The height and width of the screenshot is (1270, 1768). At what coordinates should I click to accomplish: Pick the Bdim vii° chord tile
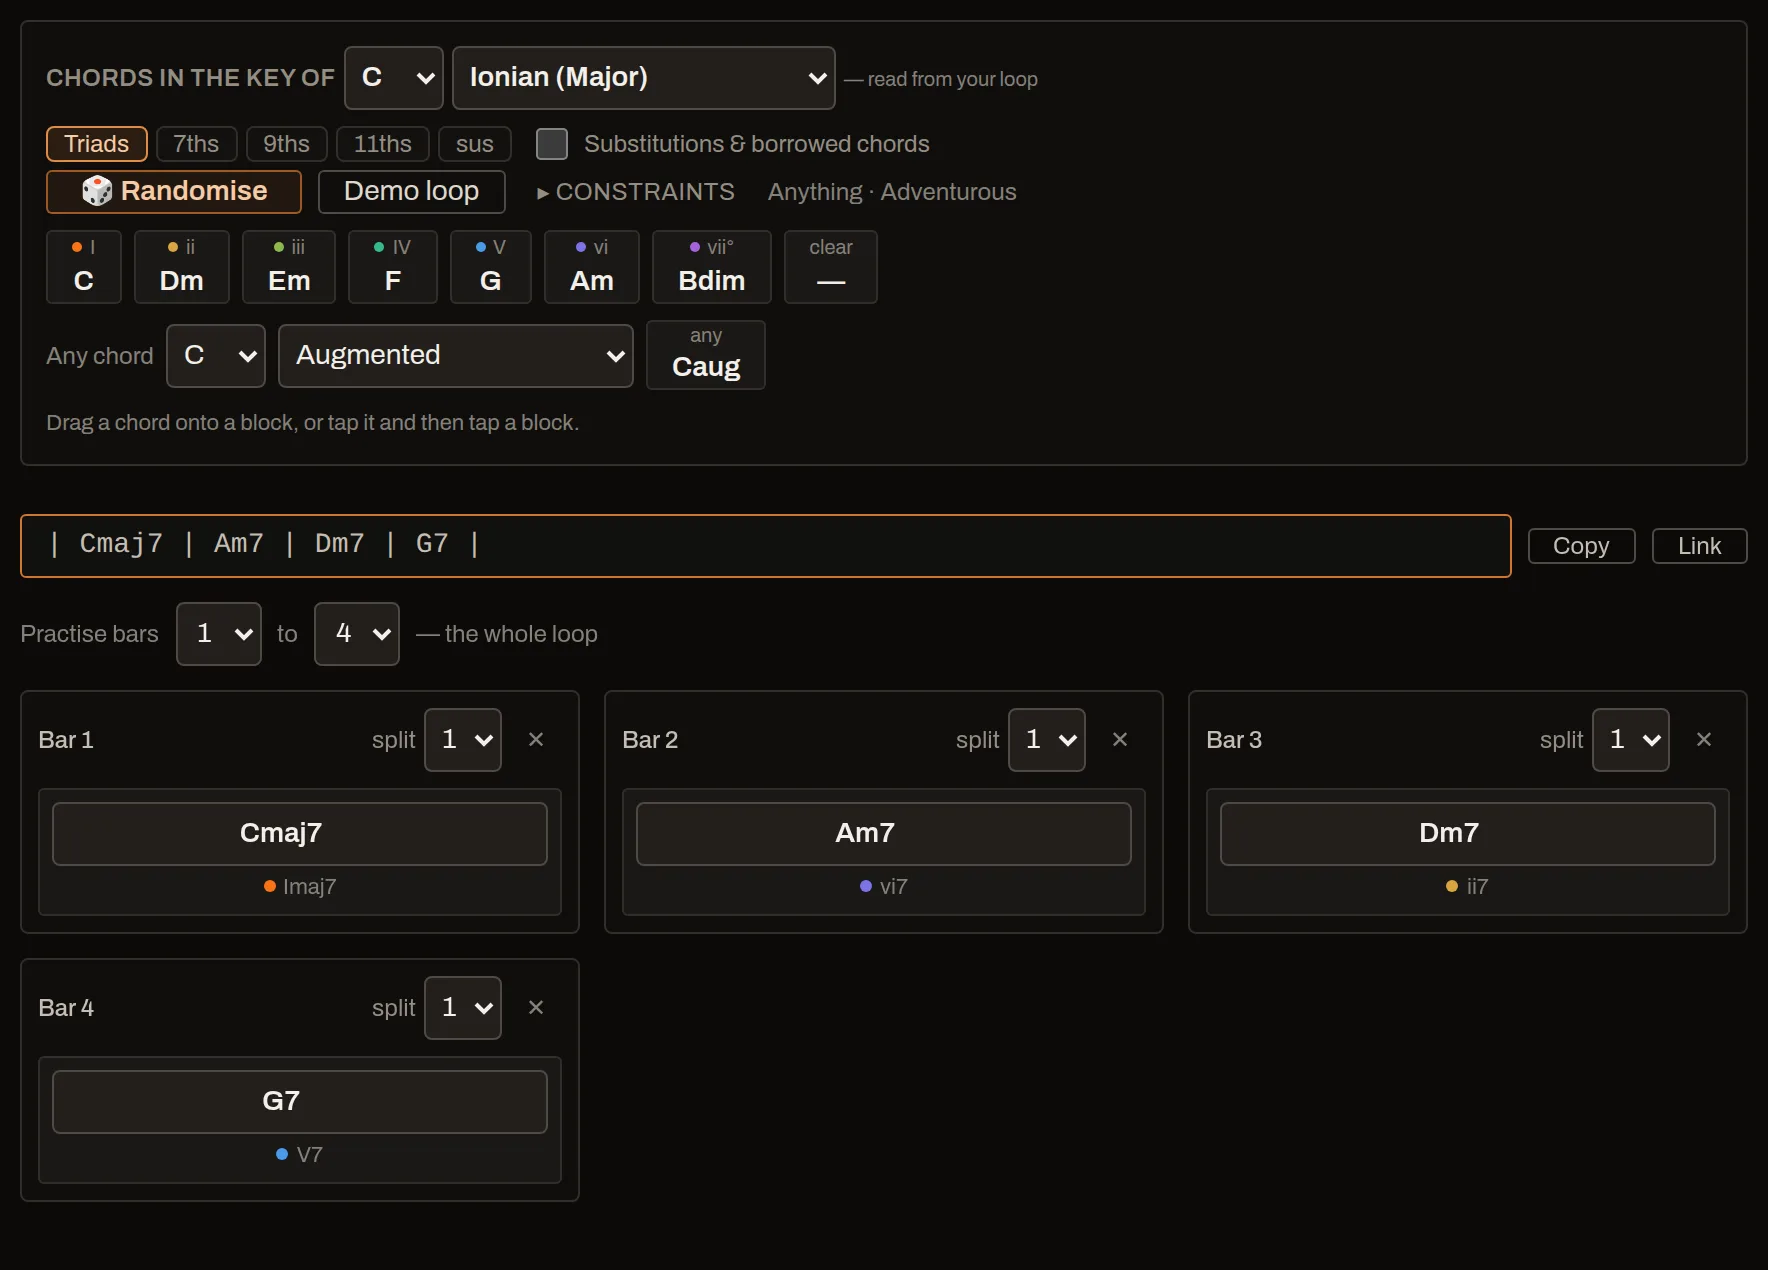pyautogui.click(x=712, y=267)
